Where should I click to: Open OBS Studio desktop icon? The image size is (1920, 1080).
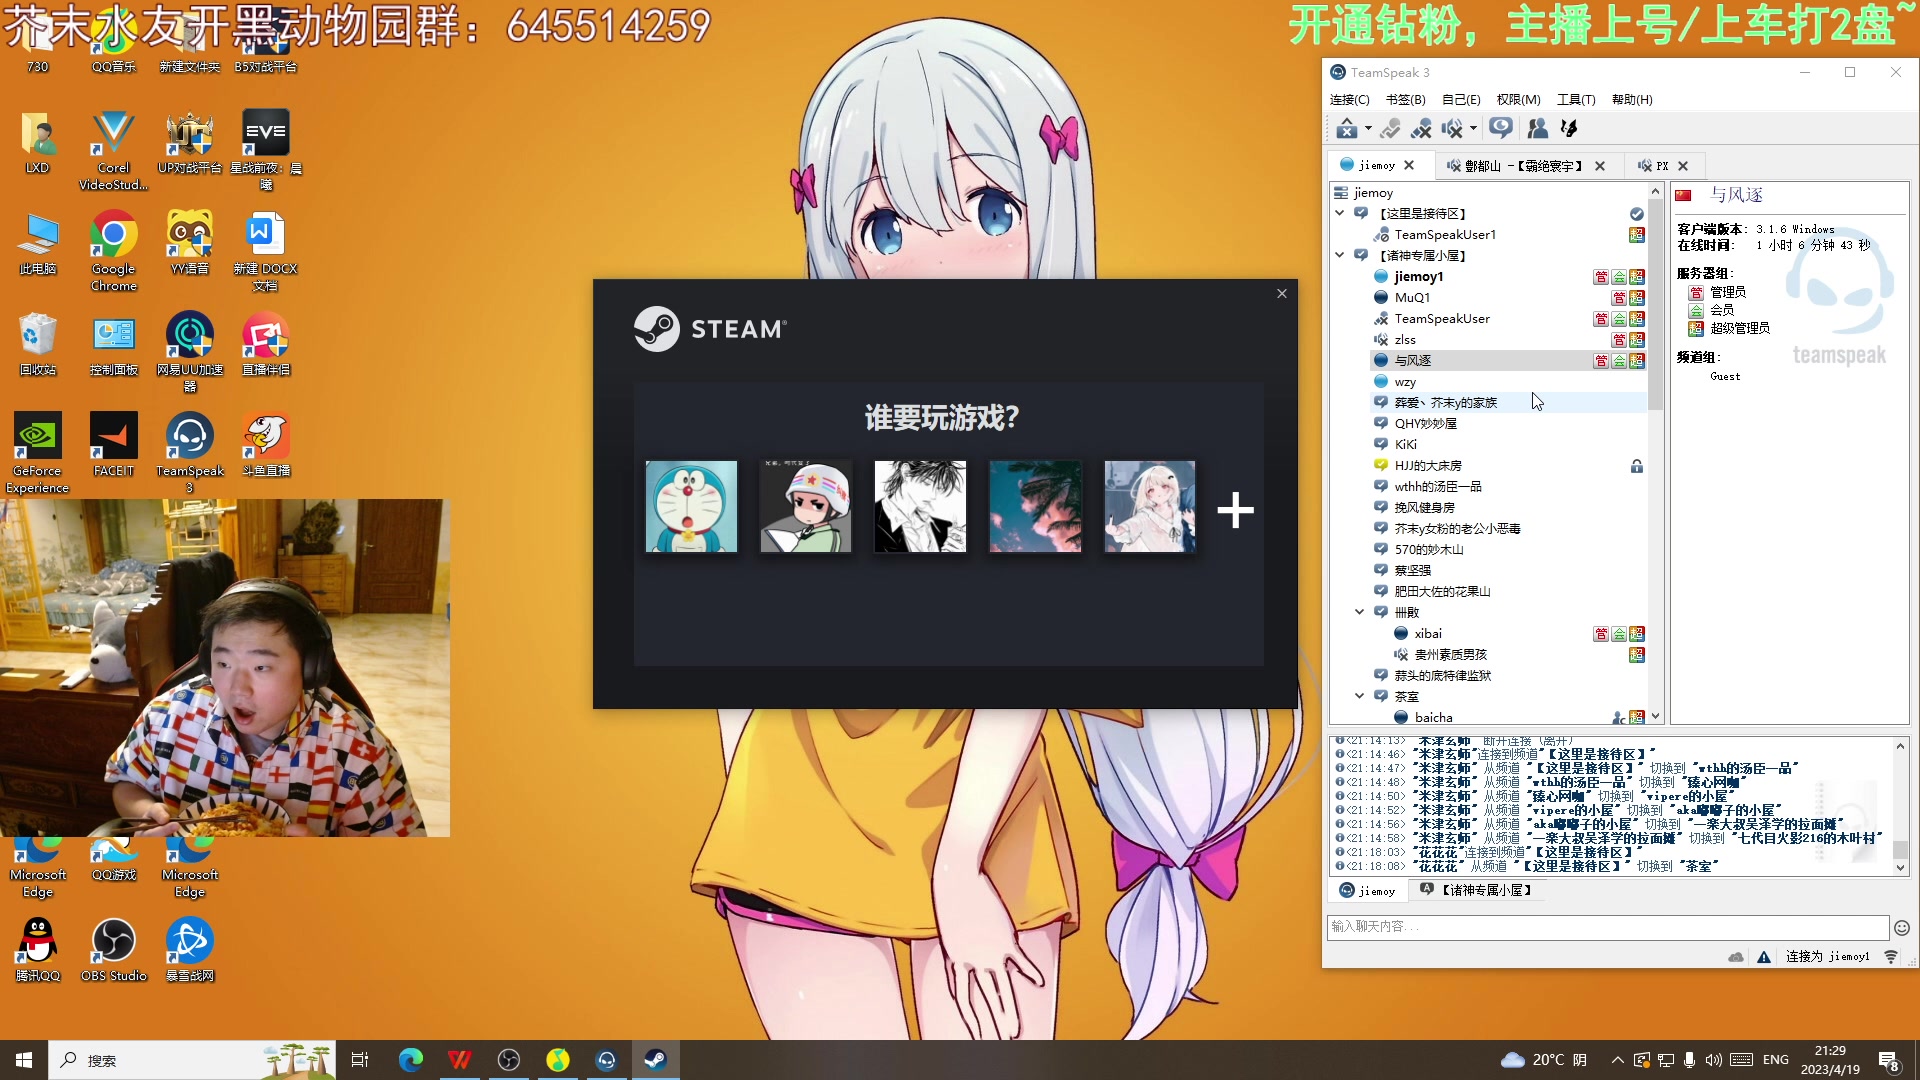coord(114,950)
